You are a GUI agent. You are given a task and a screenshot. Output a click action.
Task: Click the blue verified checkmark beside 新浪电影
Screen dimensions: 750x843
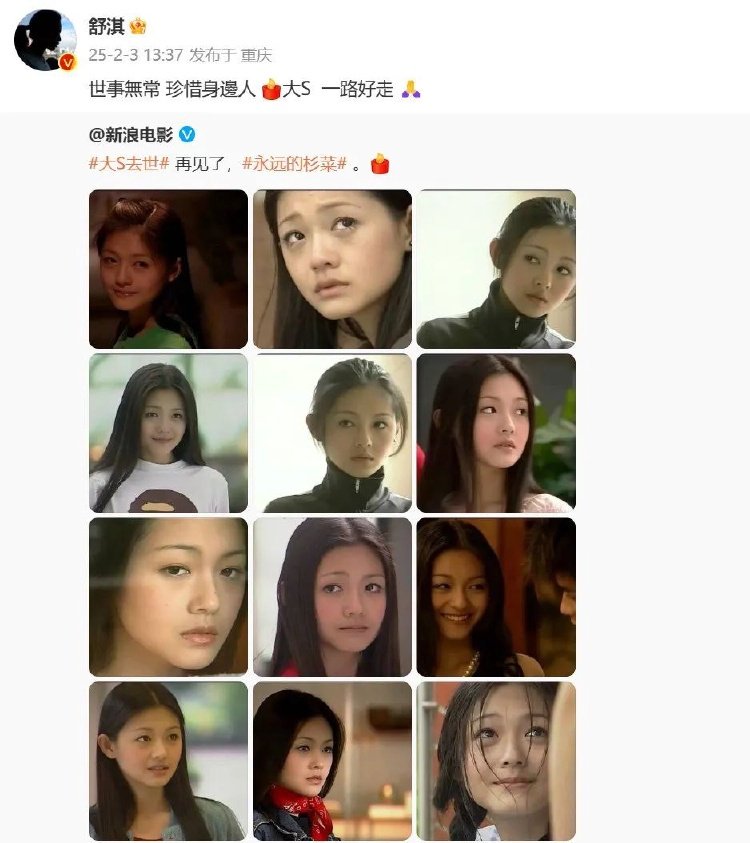pos(187,134)
